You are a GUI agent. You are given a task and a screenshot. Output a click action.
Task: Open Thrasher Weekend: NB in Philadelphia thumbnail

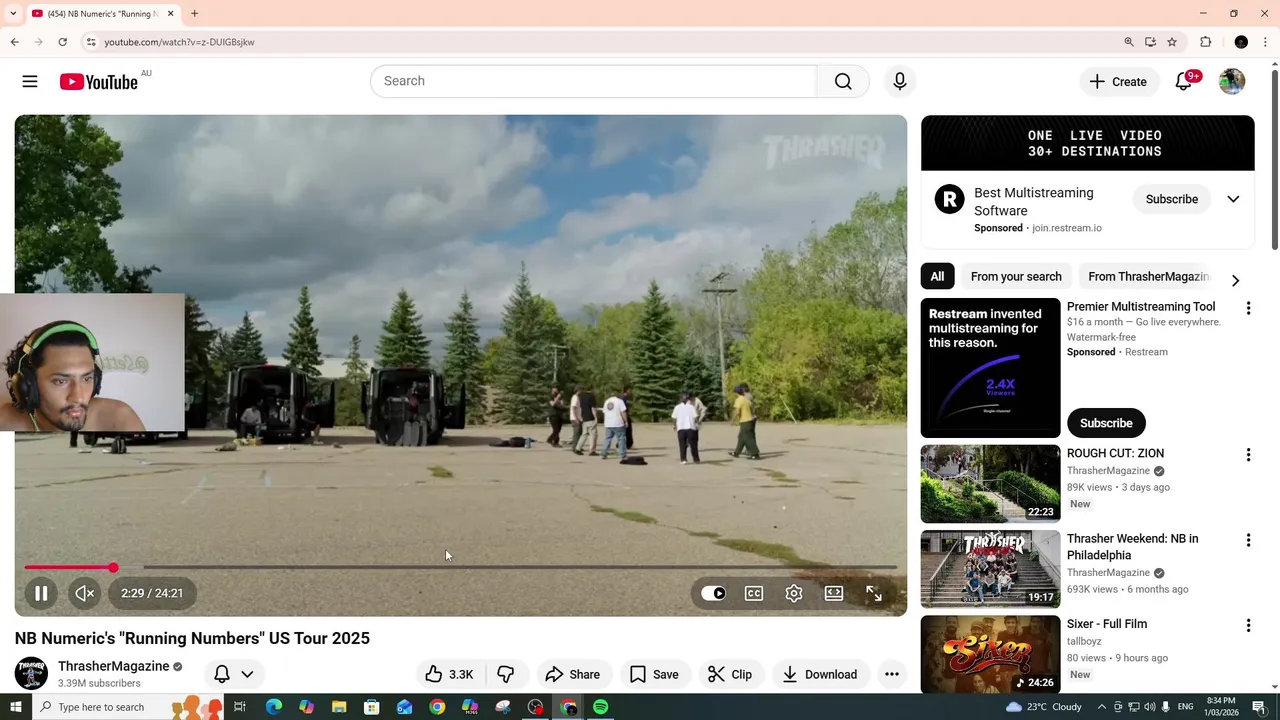(x=990, y=569)
